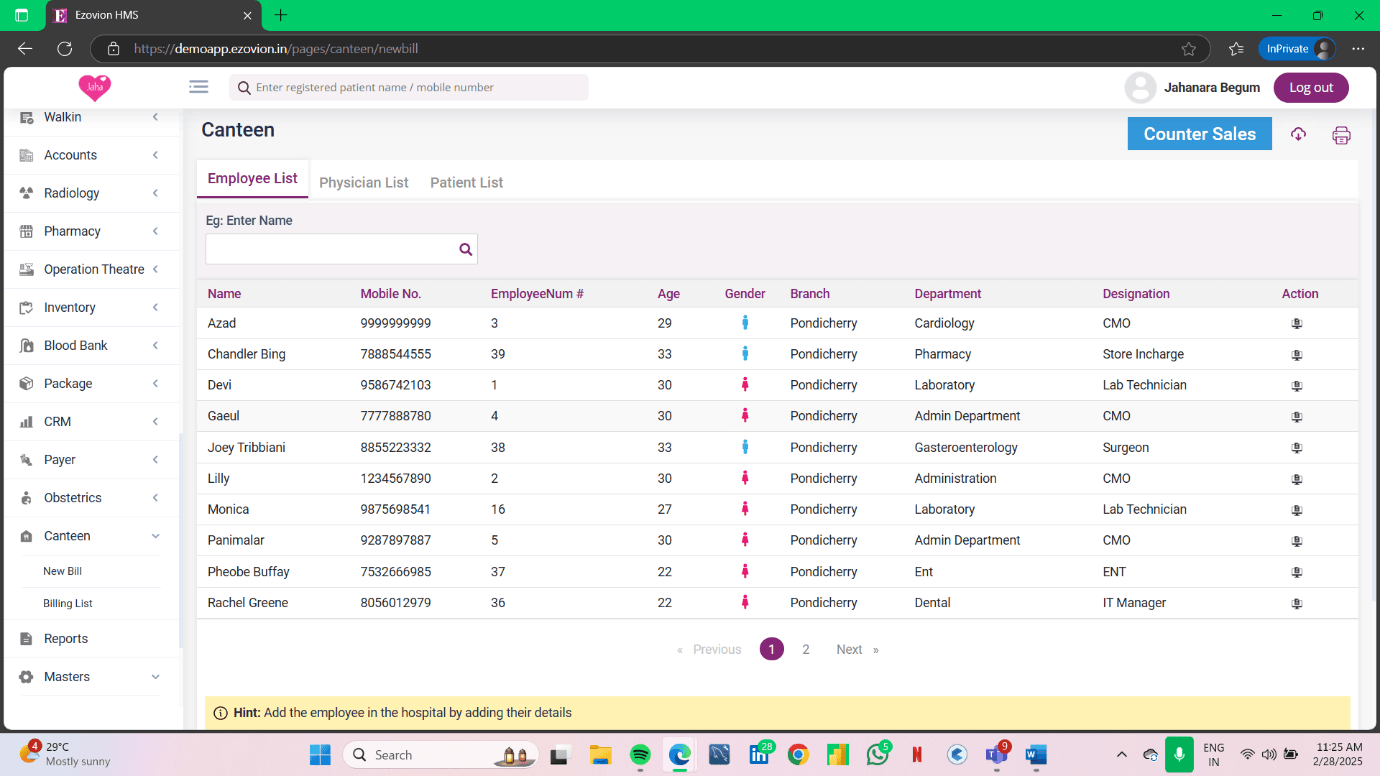
Task: Click the action icon for Azad
Action: [x=1297, y=324]
